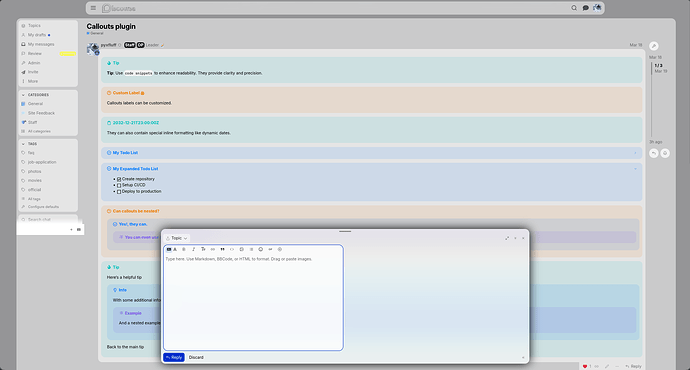This screenshot has height=370, width=690.
Task: Apply italic formatting in composer toolbar
Action: [193, 249]
